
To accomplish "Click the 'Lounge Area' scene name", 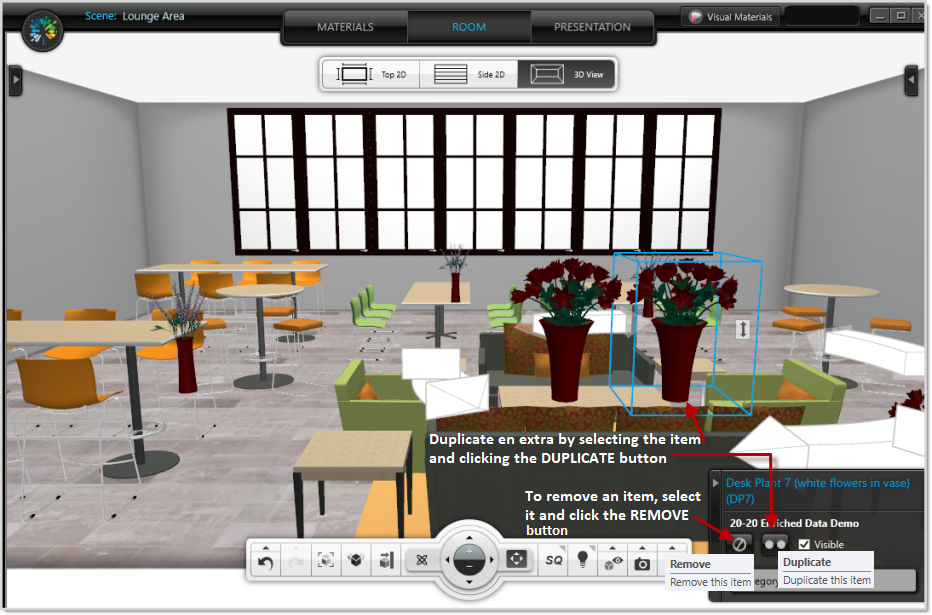I will (x=153, y=16).
